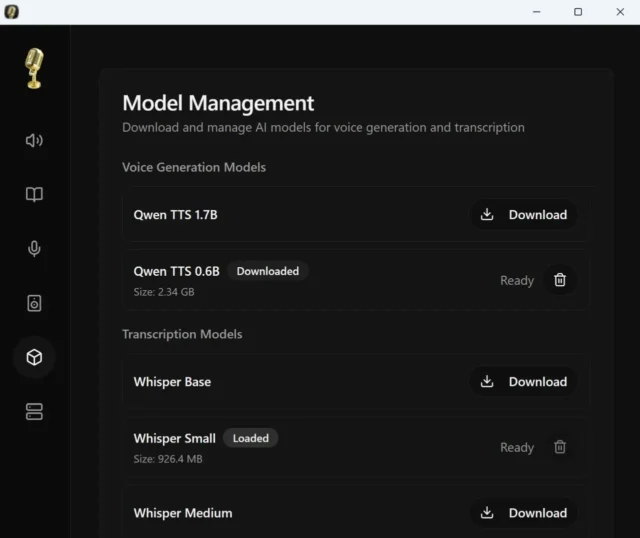
Task: Delete the Qwen TTS 0.6B model
Action: tap(560, 280)
